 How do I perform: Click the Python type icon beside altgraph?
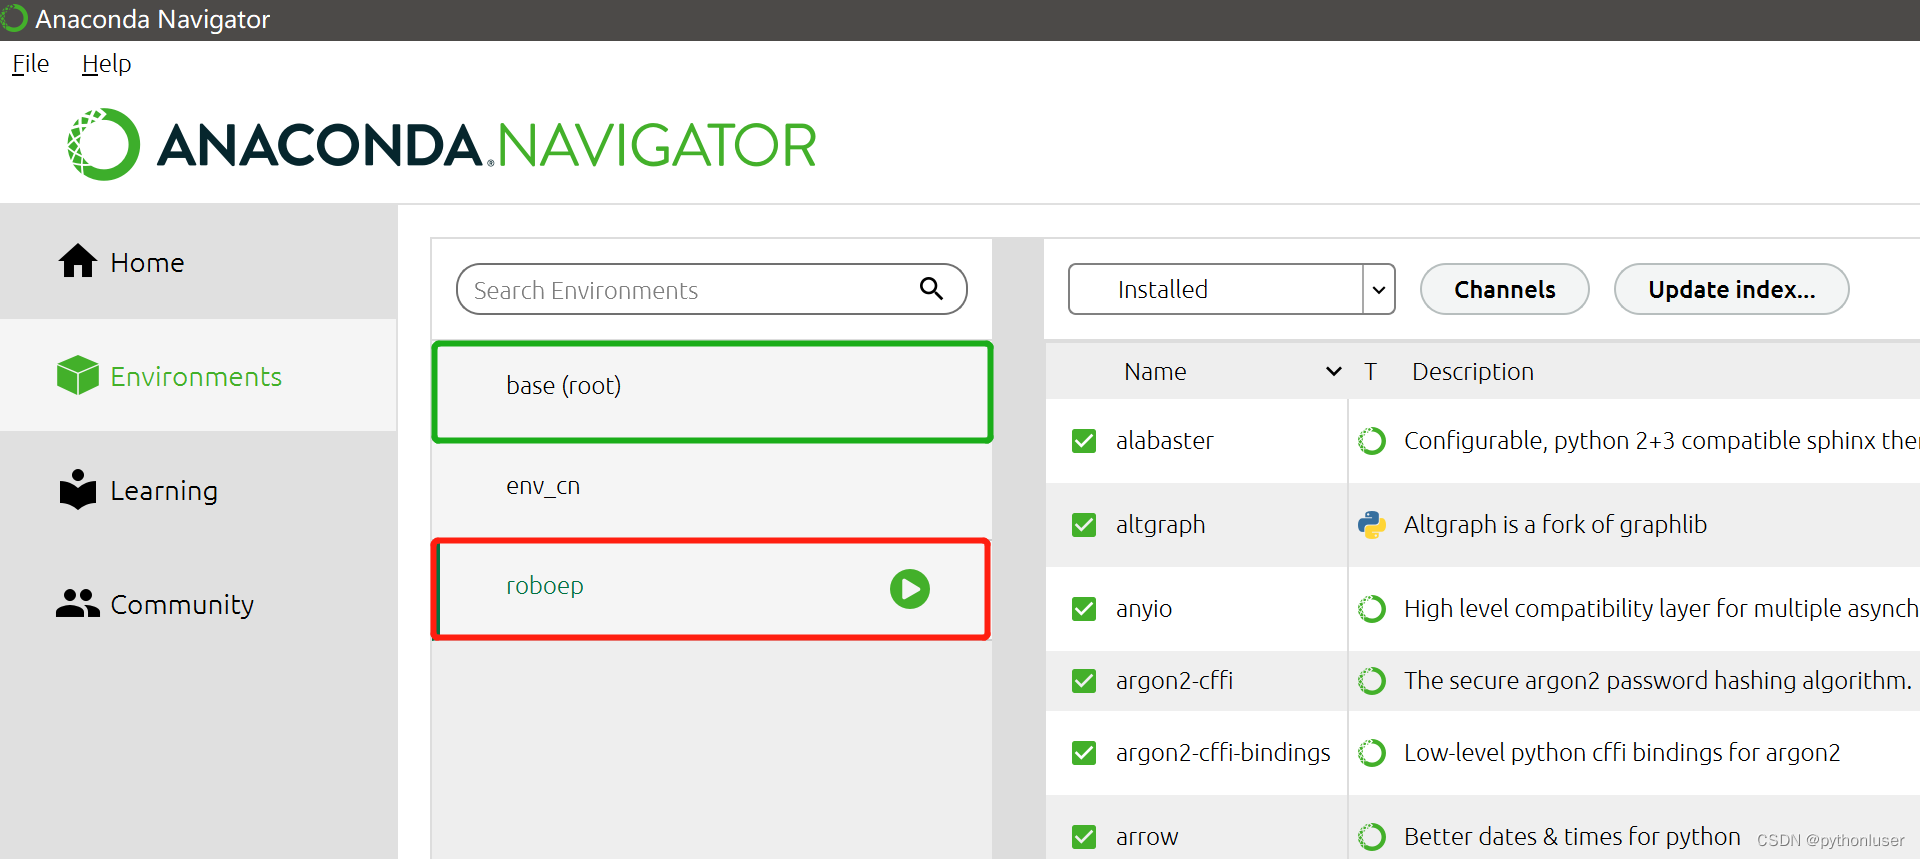[x=1372, y=525]
